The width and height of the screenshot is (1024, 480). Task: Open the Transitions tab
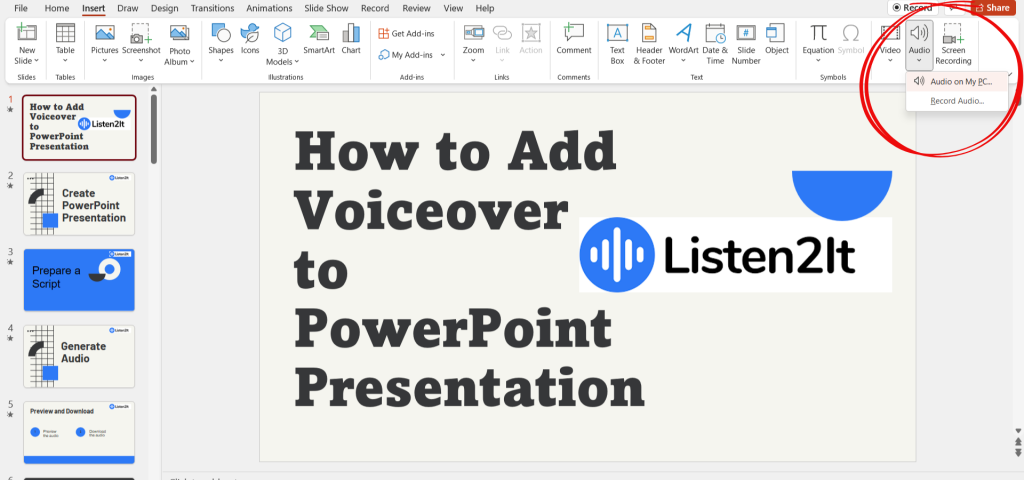[x=212, y=8]
